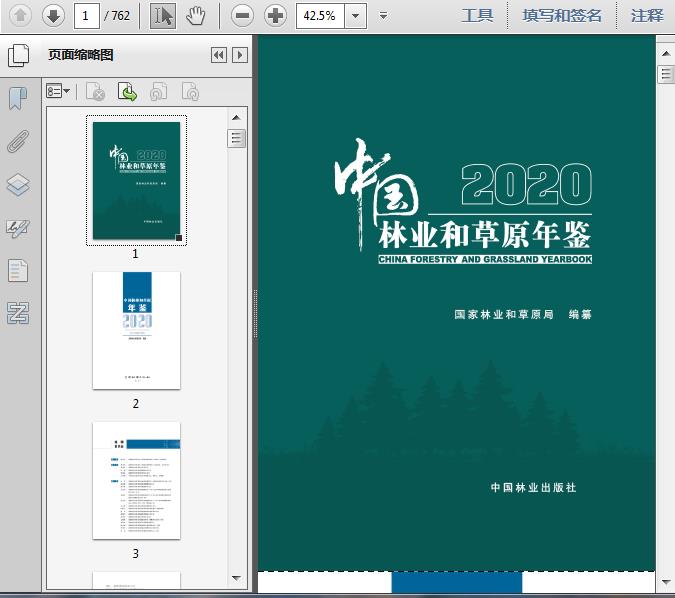This screenshot has height=598, width=675.
Task: Click the 42.5% zoom value field
Action: tap(320, 16)
